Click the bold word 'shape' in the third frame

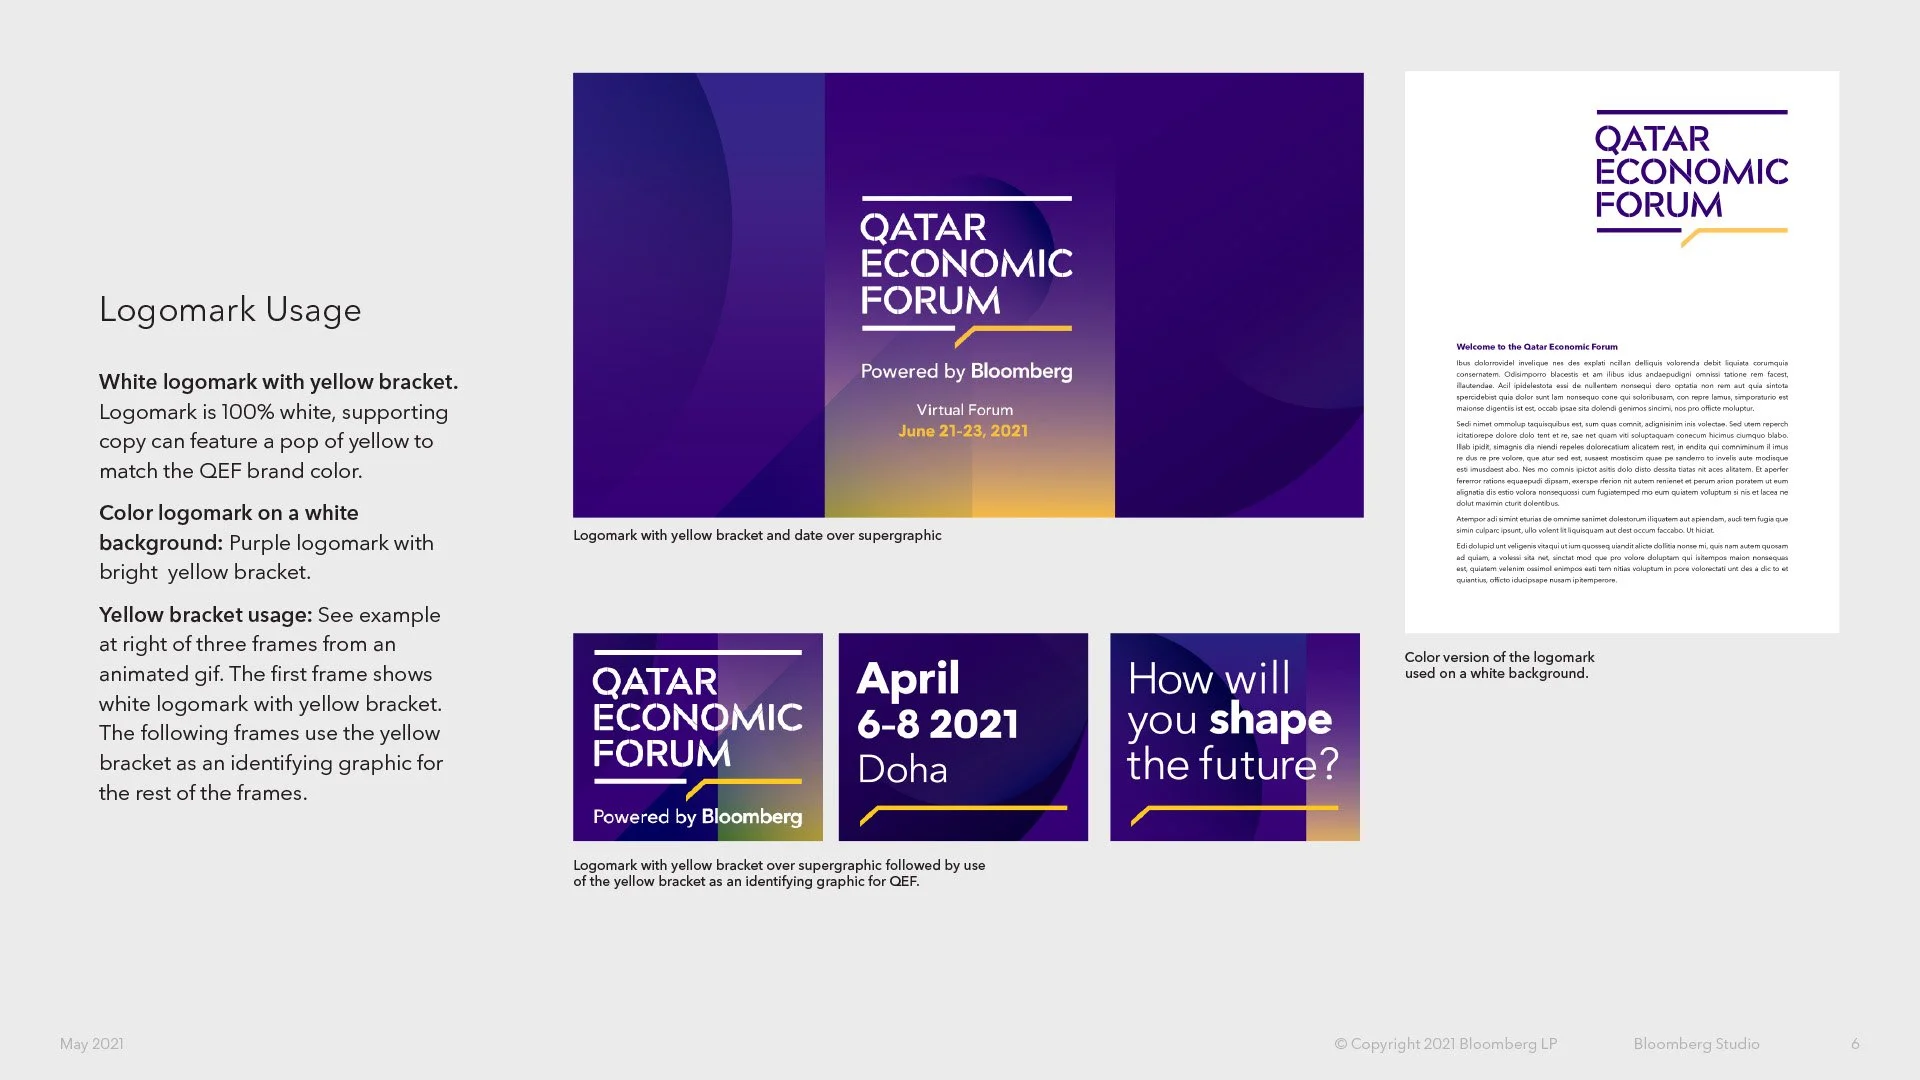coord(1270,722)
